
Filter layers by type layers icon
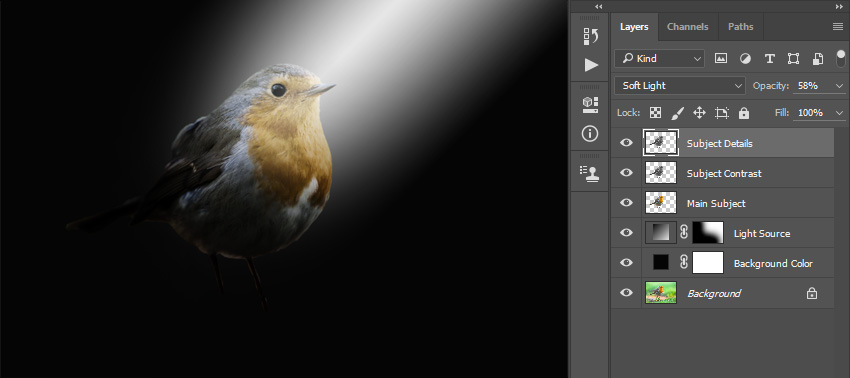click(769, 59)
